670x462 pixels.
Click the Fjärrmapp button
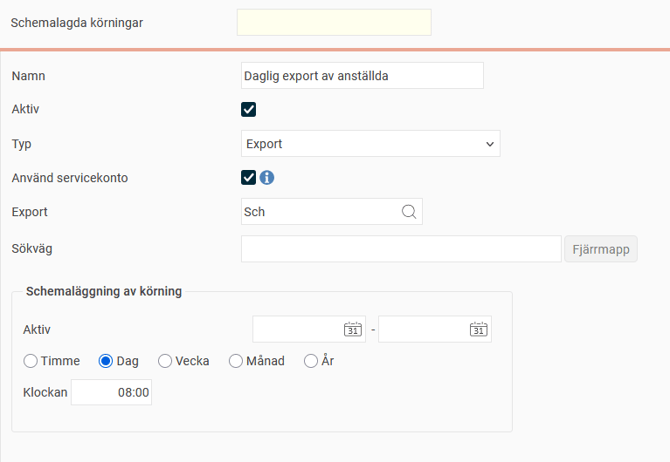click(600, 249)
